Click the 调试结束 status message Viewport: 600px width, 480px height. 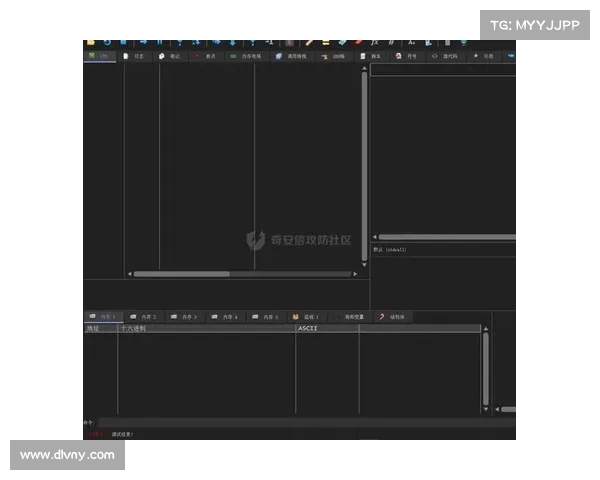pos(122,434)
